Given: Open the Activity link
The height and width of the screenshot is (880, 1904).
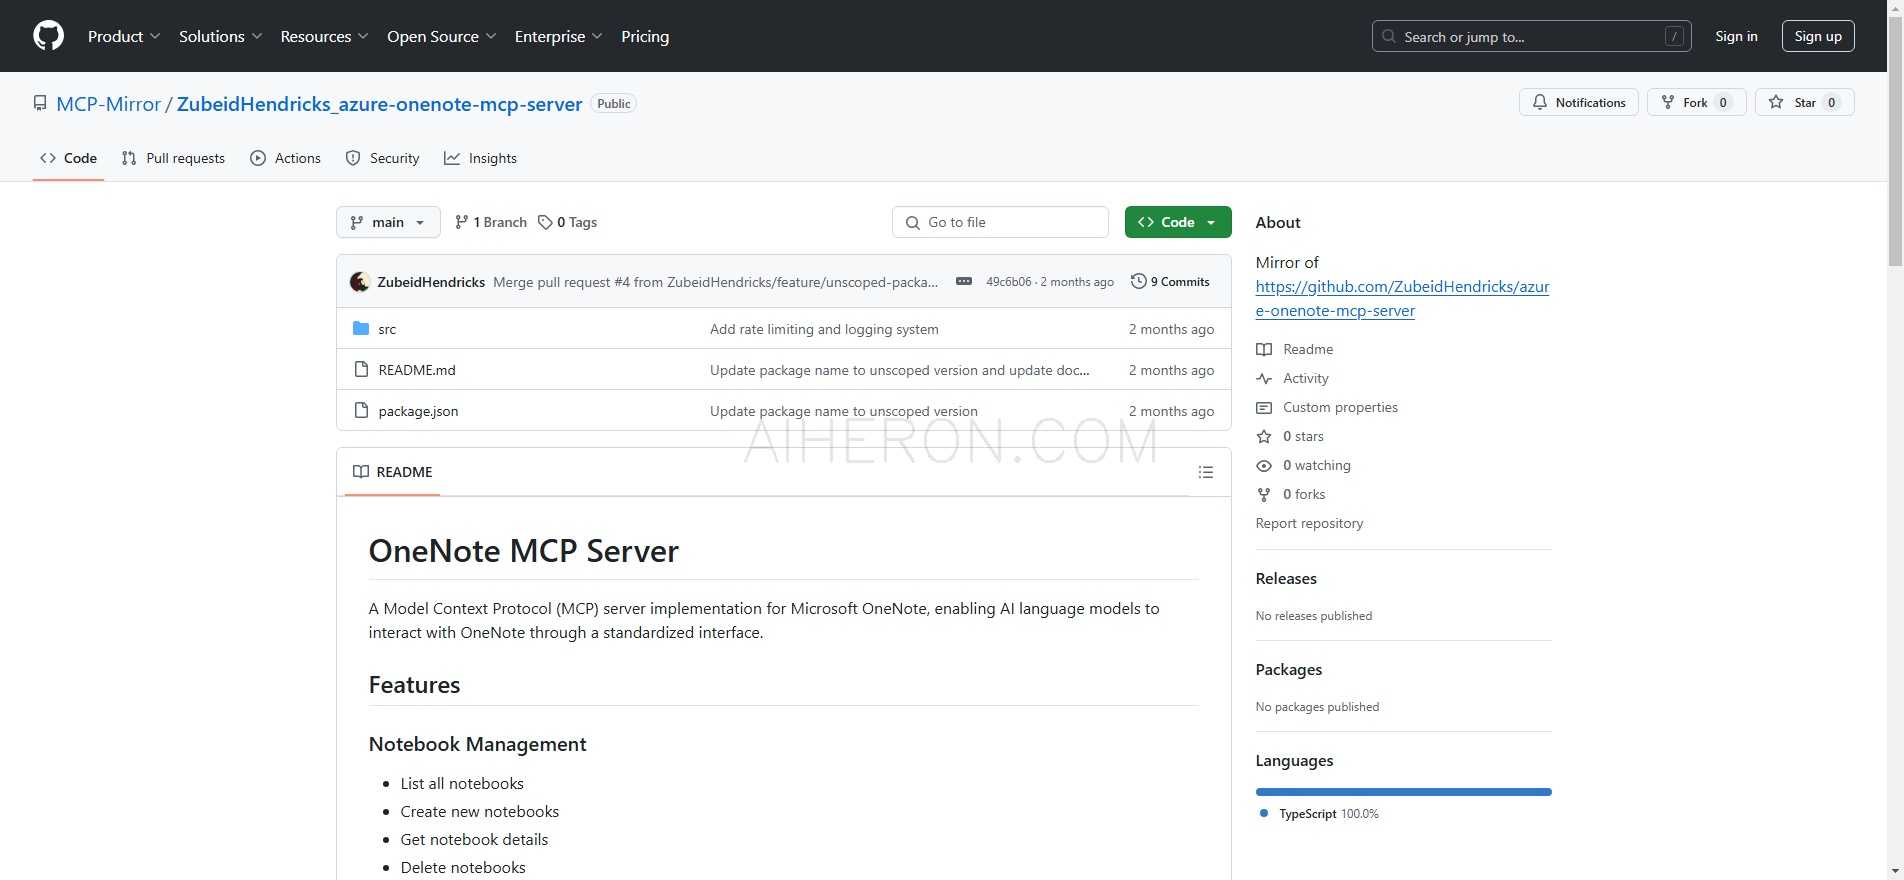Looking at the screenshot, I should [1306, 378].
